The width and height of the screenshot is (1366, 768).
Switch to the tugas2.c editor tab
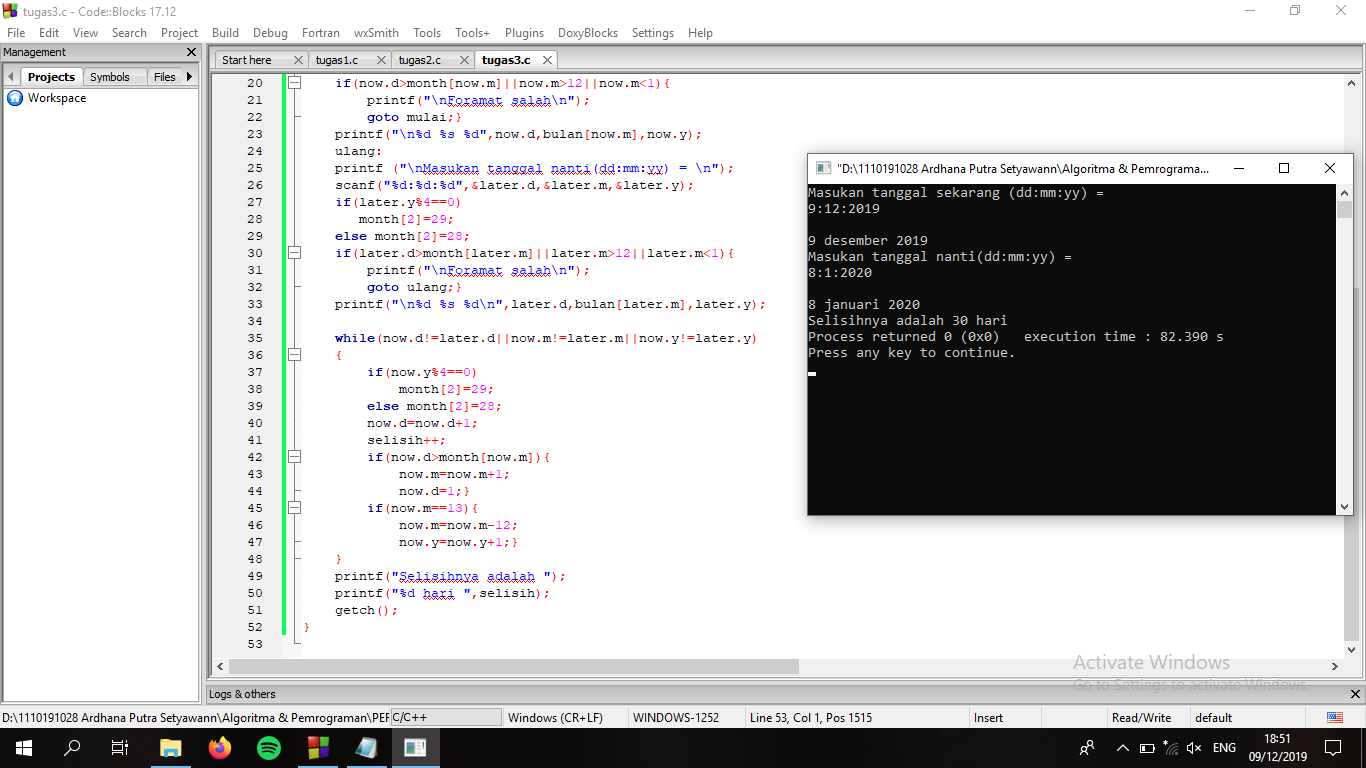(420, 60)
